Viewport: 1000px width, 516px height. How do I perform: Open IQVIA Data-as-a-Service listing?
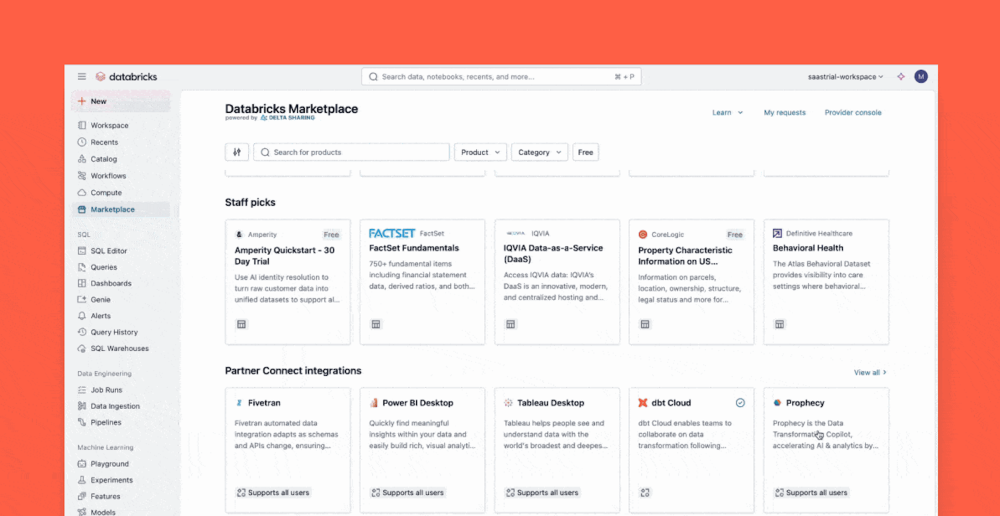557,282
